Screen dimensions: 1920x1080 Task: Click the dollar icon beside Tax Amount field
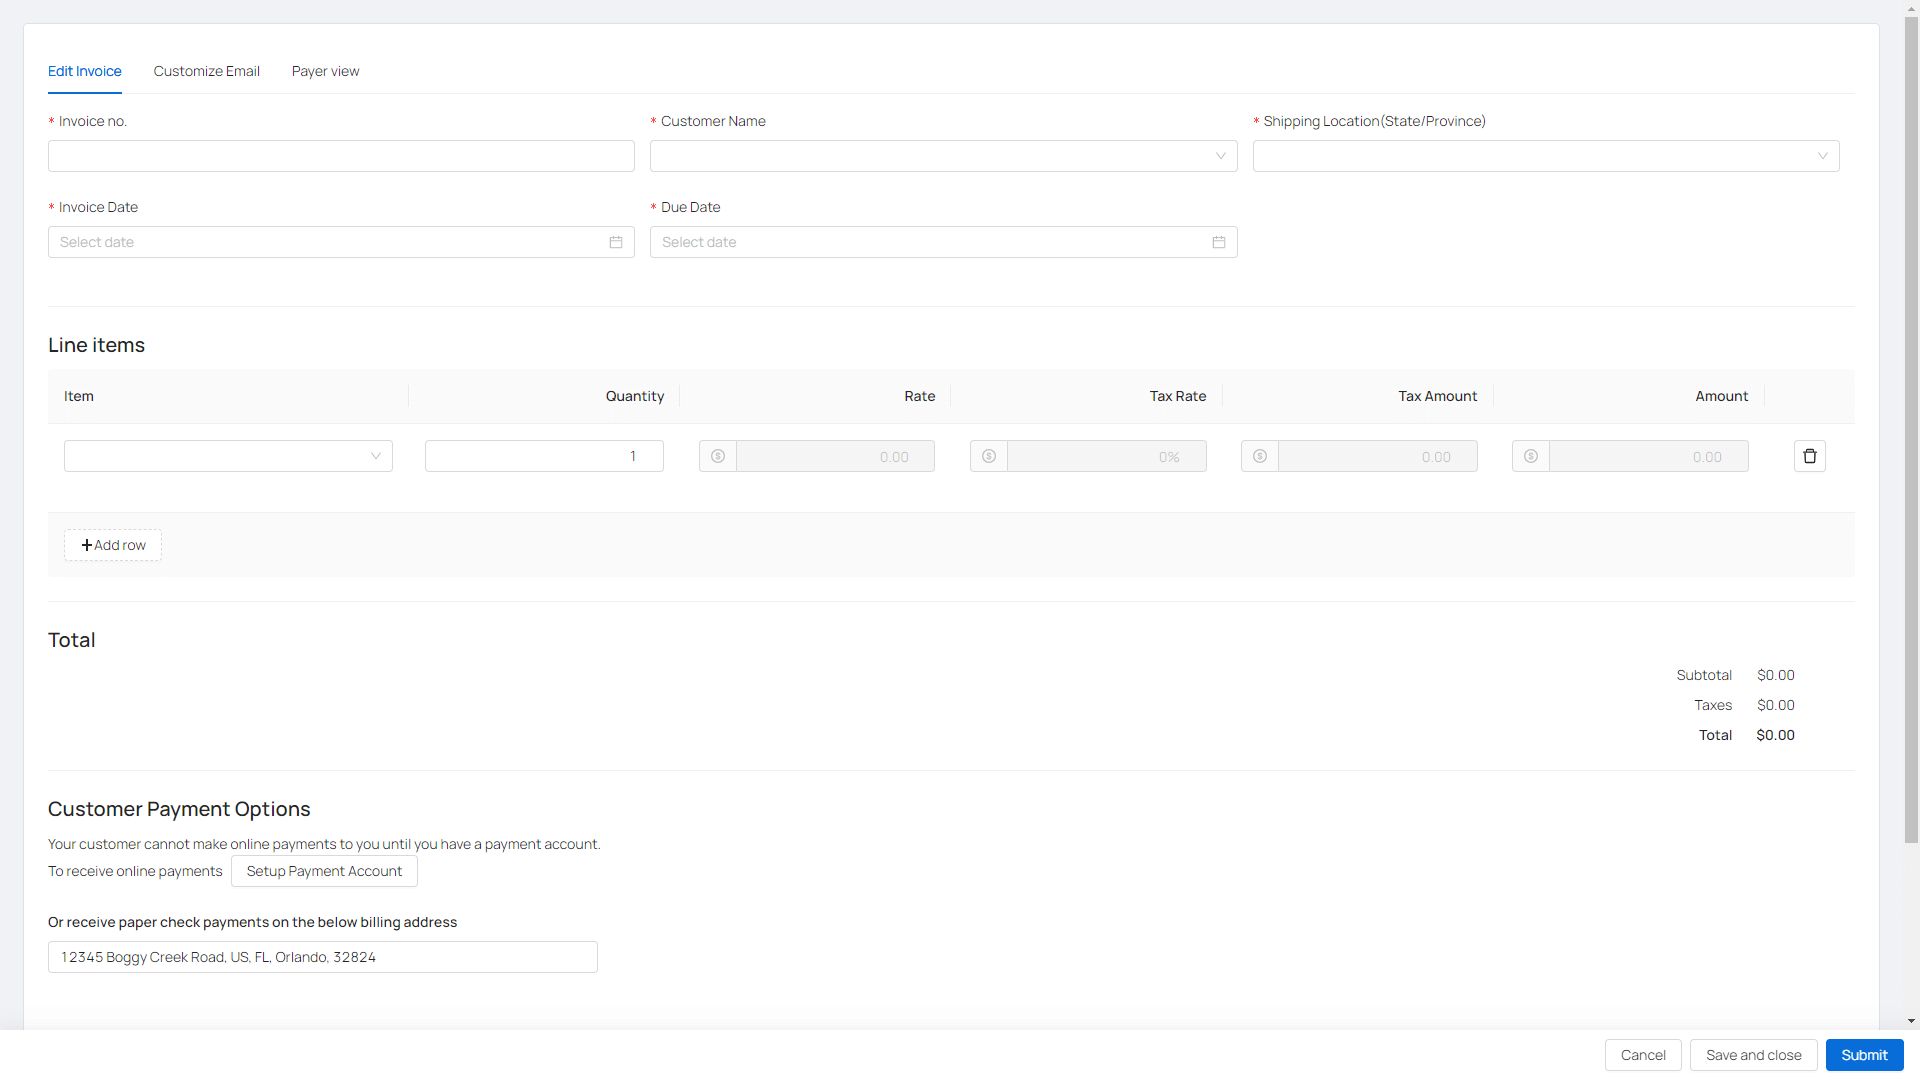point(1260,456)
